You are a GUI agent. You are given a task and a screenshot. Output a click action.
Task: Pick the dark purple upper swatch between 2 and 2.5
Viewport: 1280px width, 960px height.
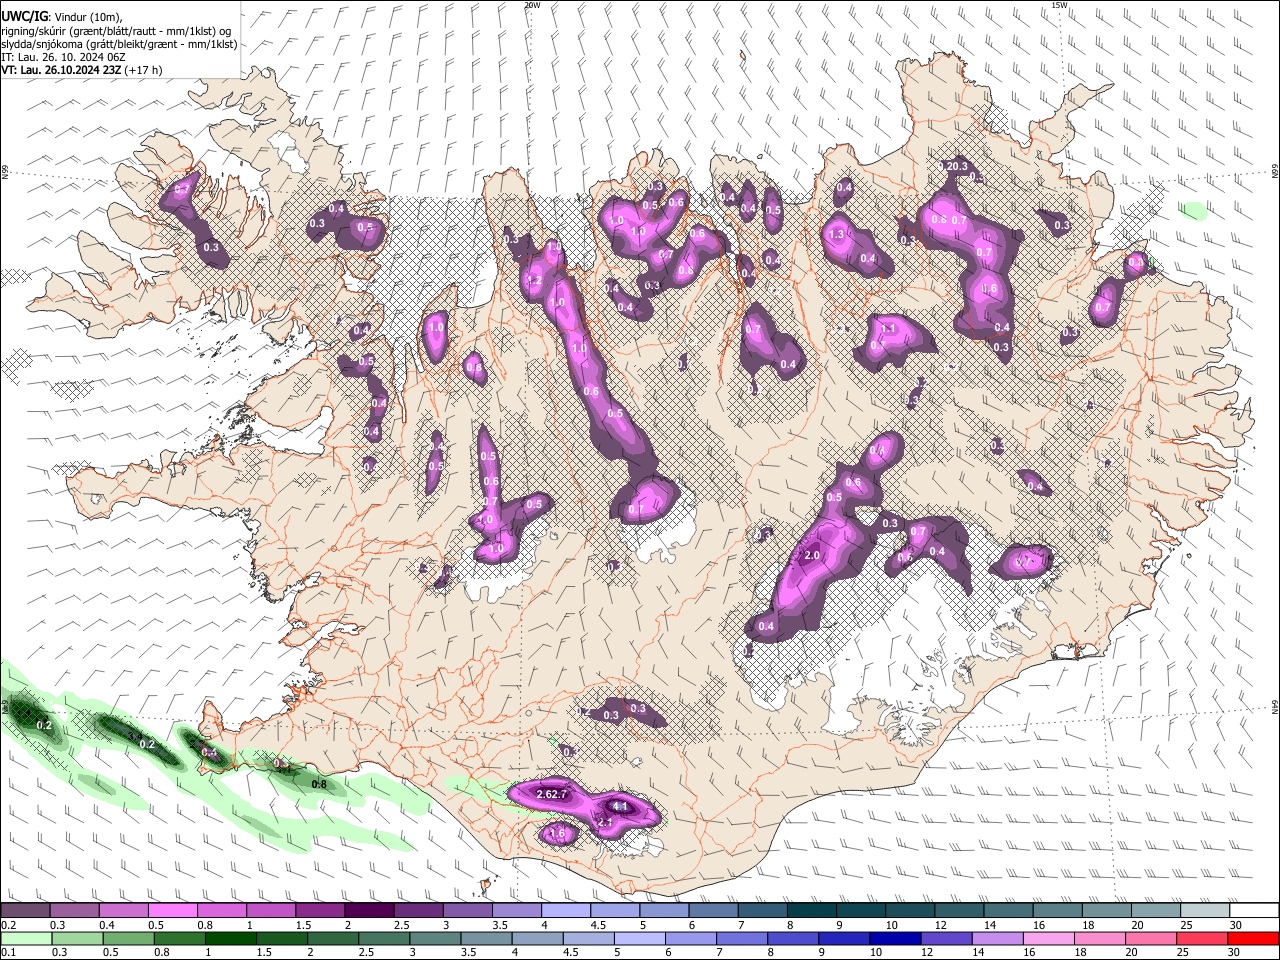click(x=369, y=911)
